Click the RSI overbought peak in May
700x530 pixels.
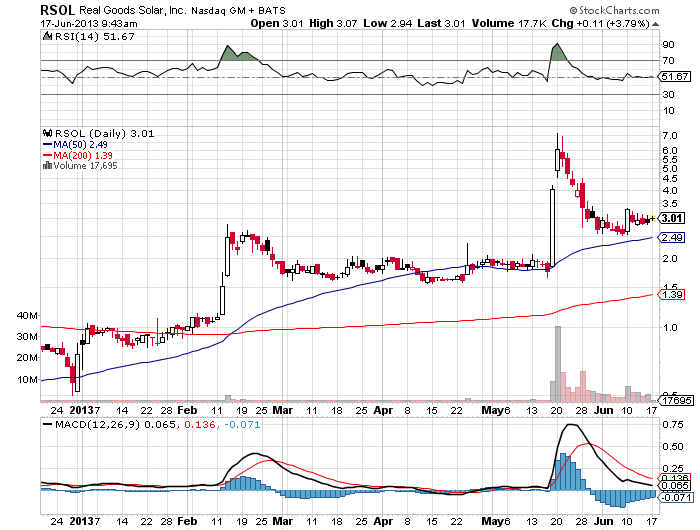pyautogui.click(x=556, y=44)
